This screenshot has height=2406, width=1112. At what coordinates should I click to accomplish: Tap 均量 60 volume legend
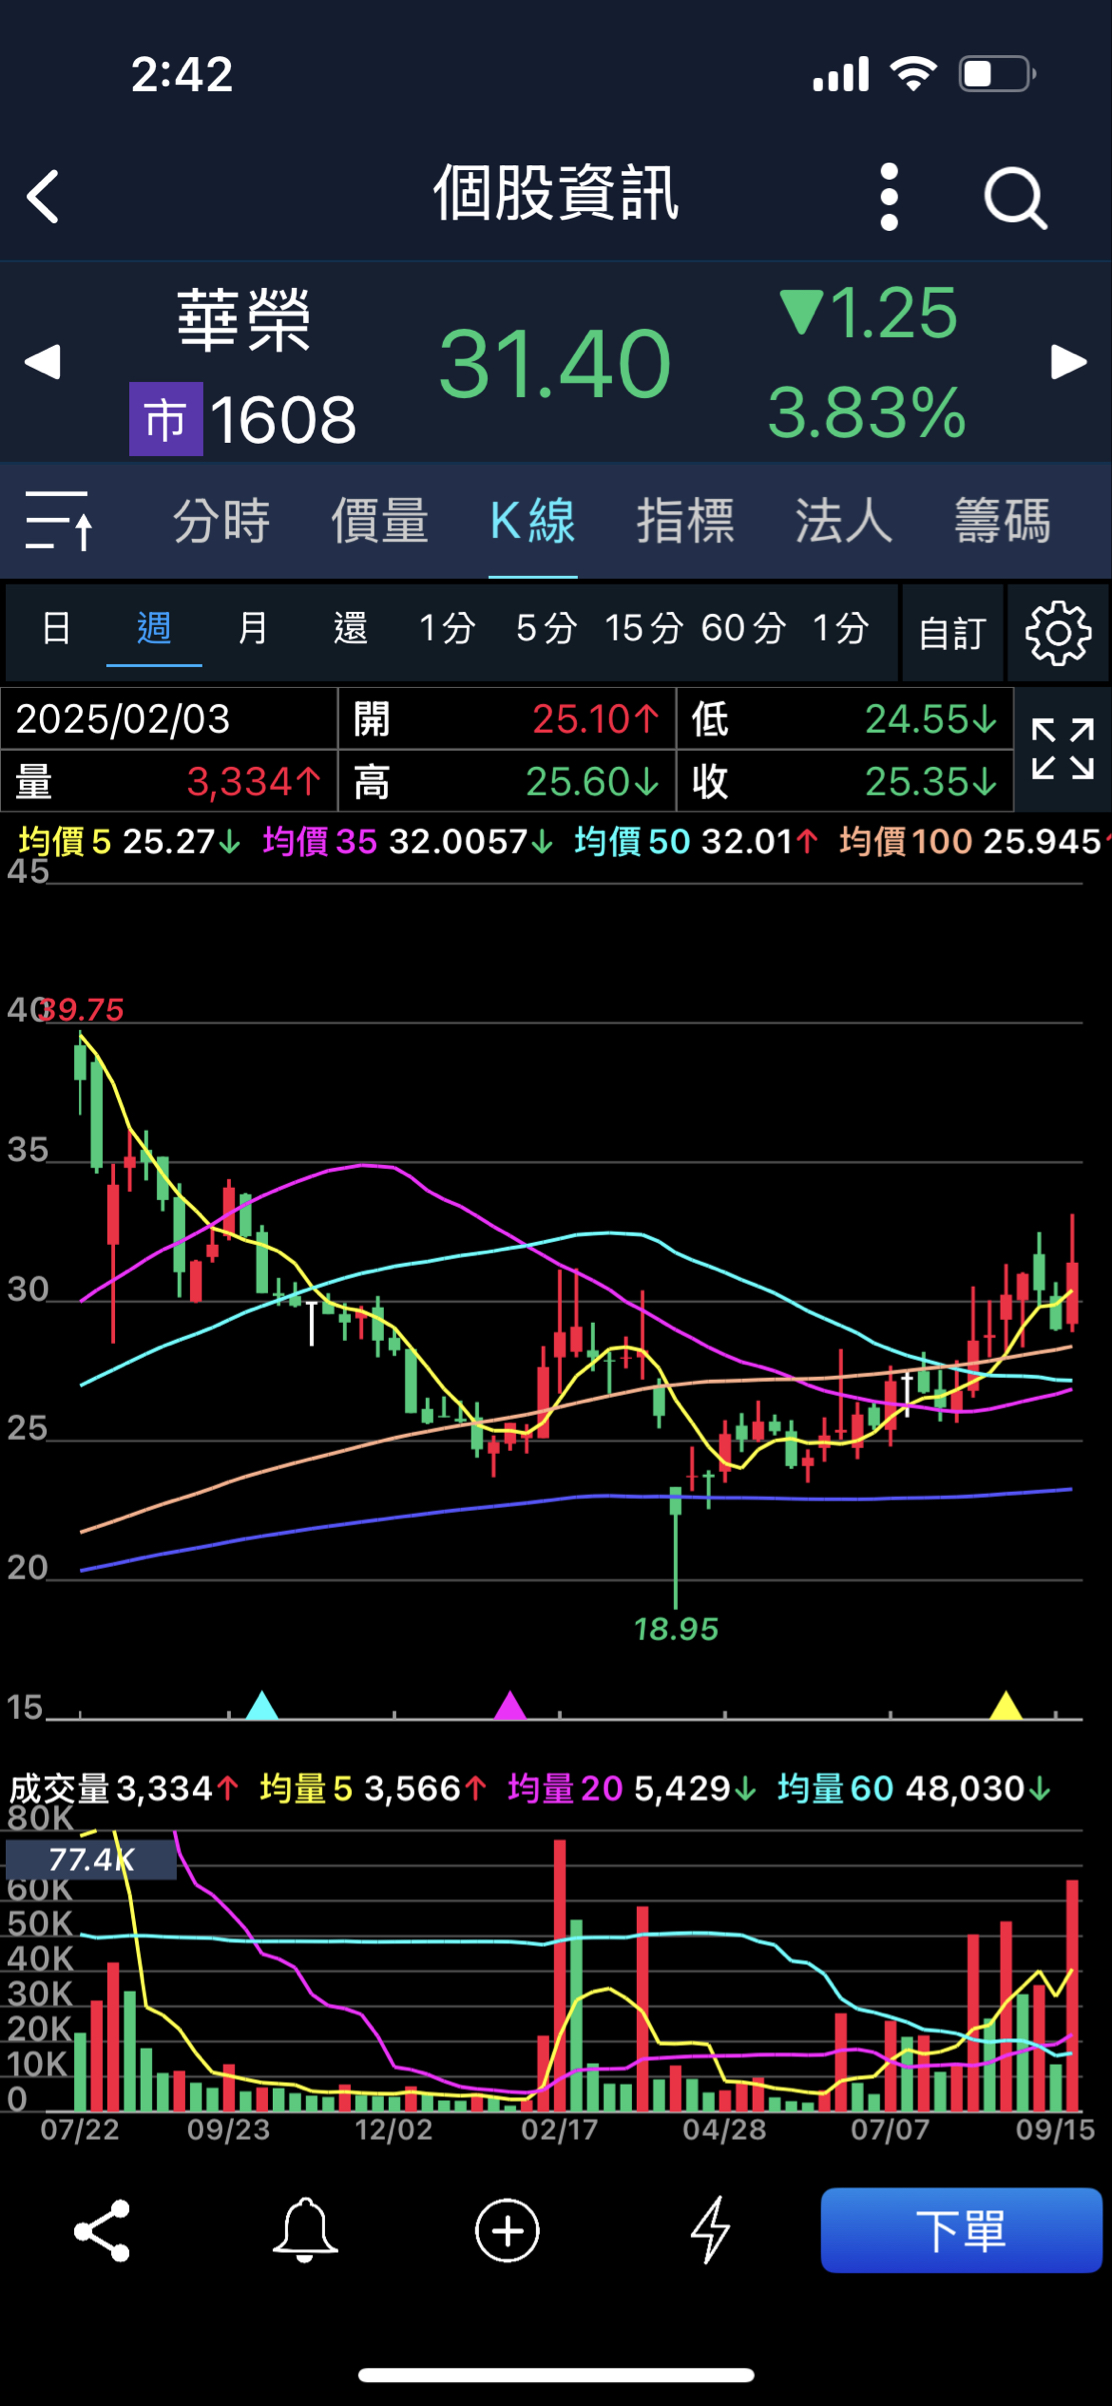pyautogui.click(x=914, y=1788)
